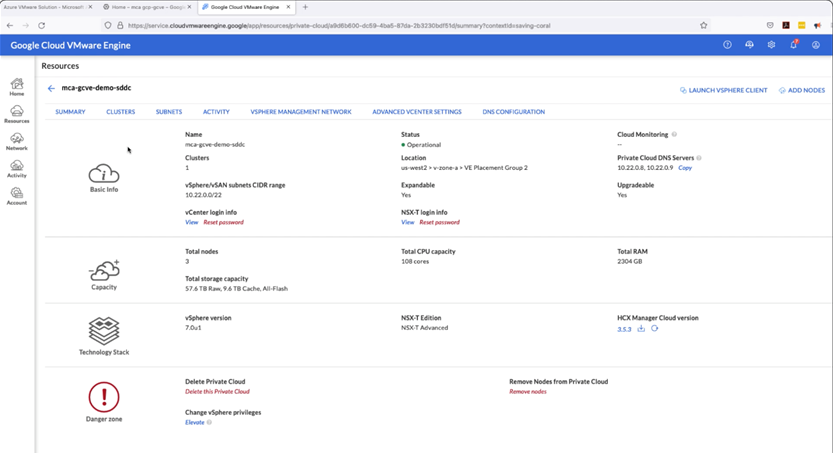The width and height of the screenshot is (833, 453).
Task: Click the Add Nodes button
Action: pos(802,90)
